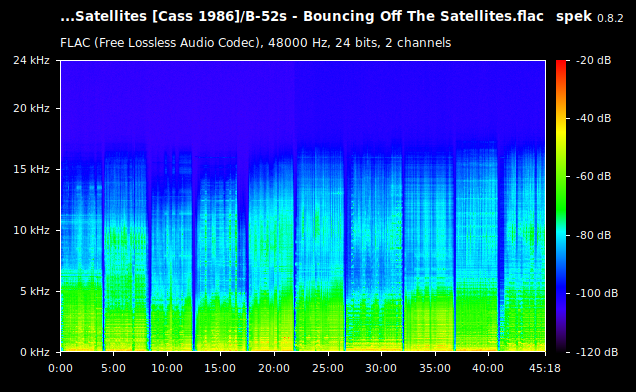Click the 5 kHz frequency label
This screenshot has height=392, width=636.
[x=35, y=291]
